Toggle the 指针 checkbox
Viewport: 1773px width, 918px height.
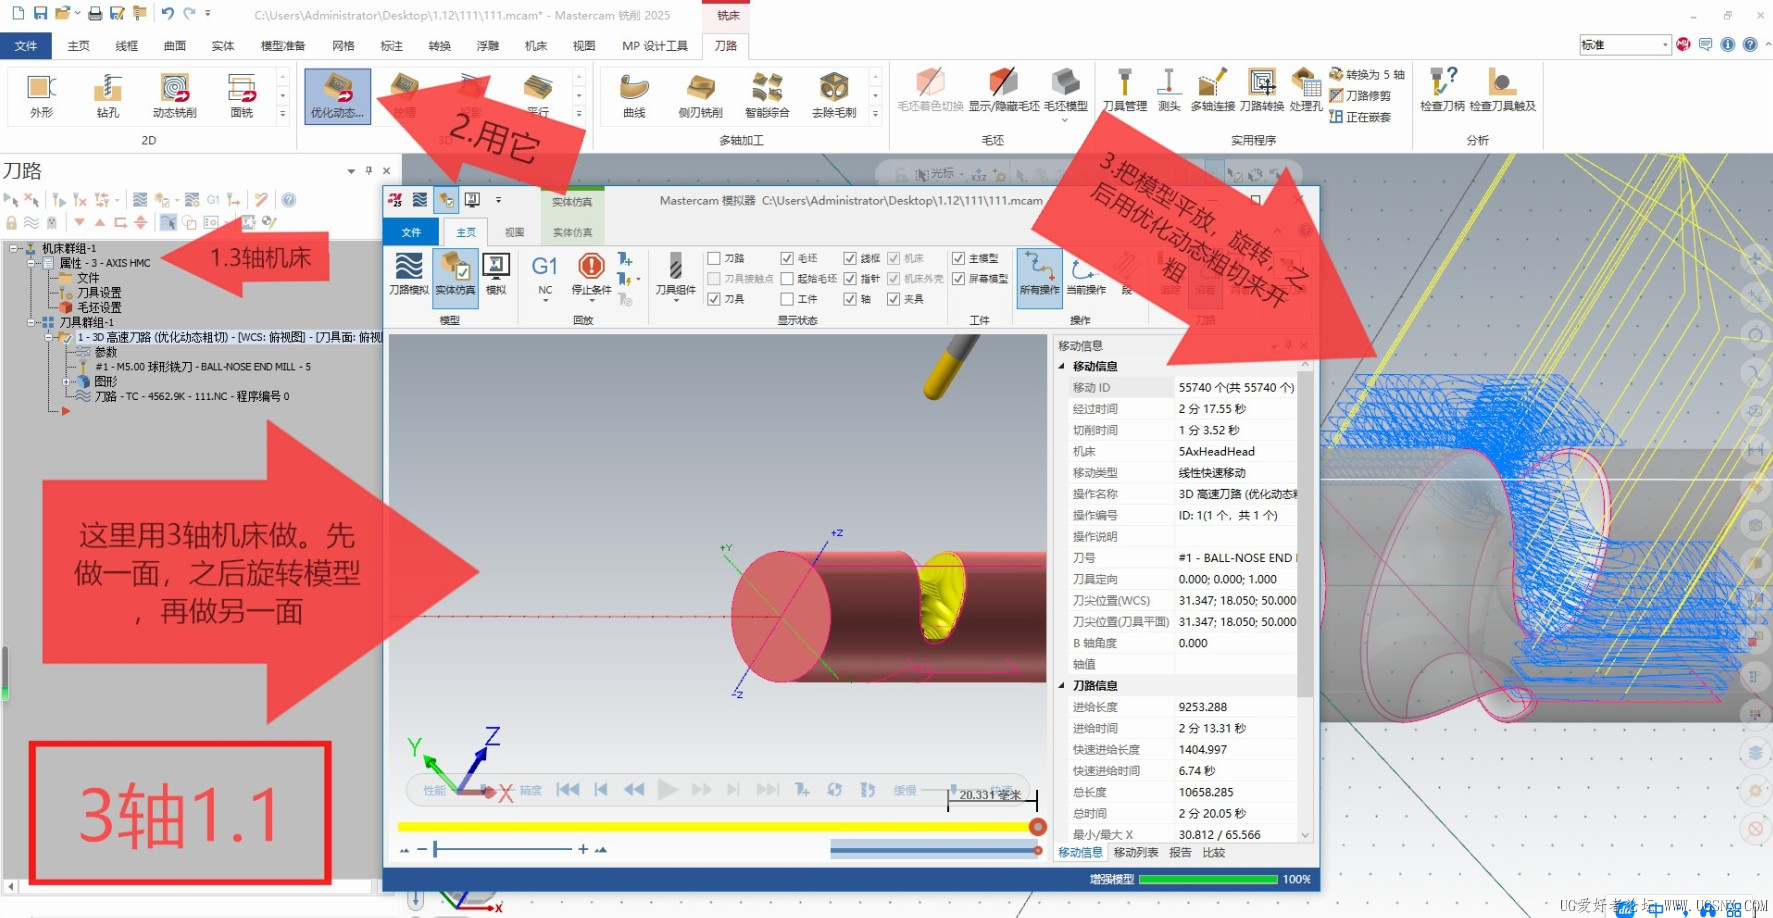(x=850, y=279)
